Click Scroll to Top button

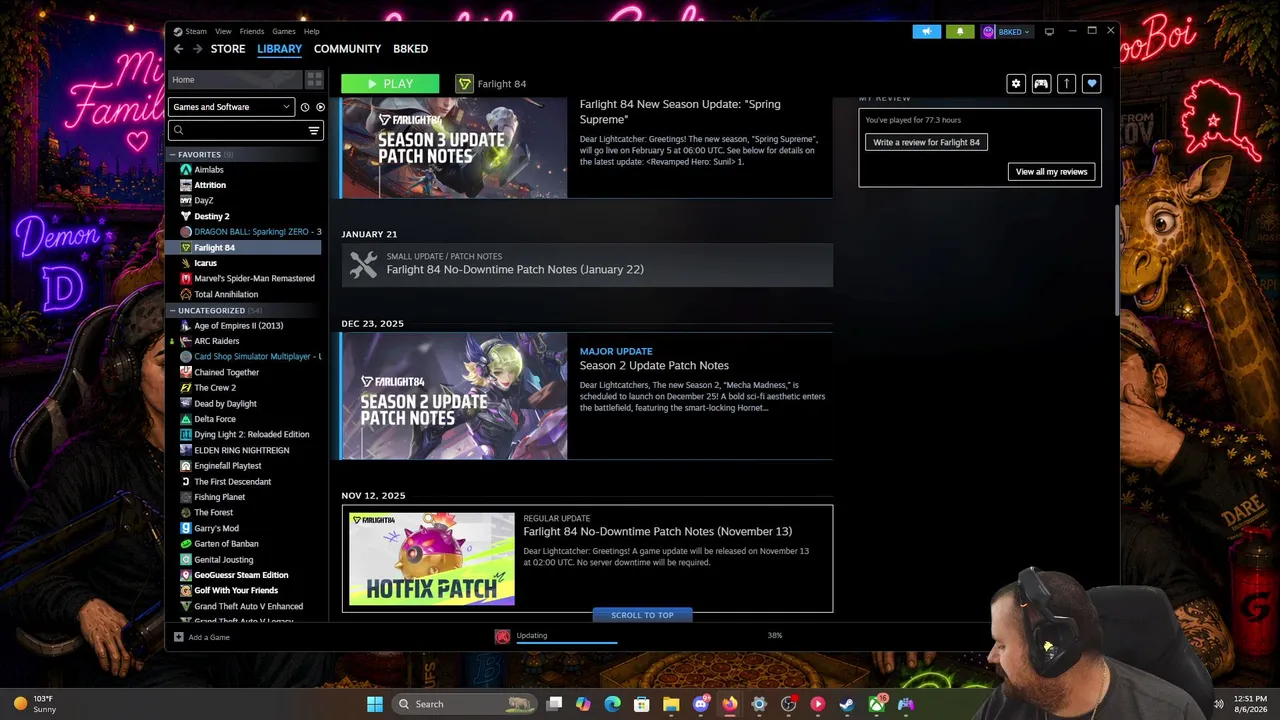click(x=642, y=615)
